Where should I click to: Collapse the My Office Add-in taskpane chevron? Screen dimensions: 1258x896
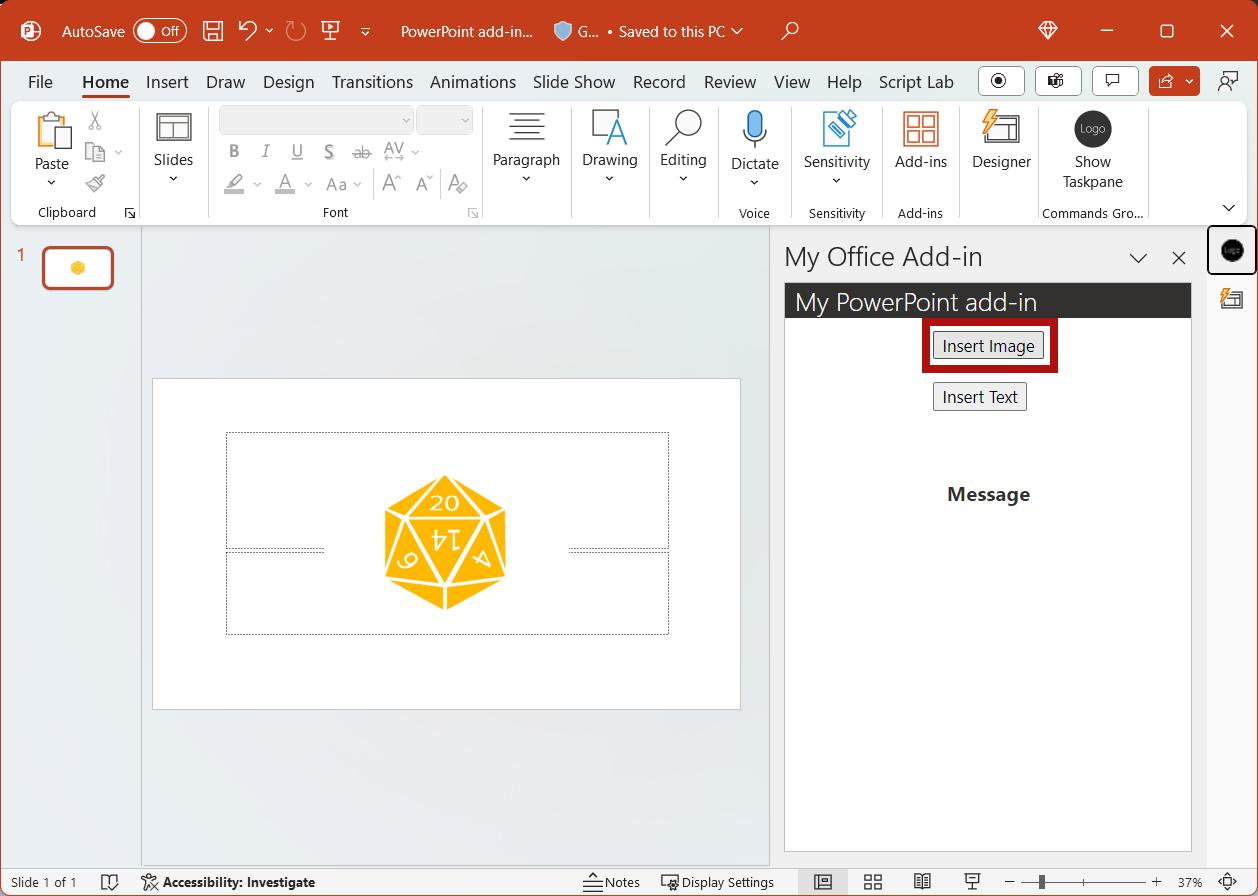pyautogui.click(x=1138, y=258)
